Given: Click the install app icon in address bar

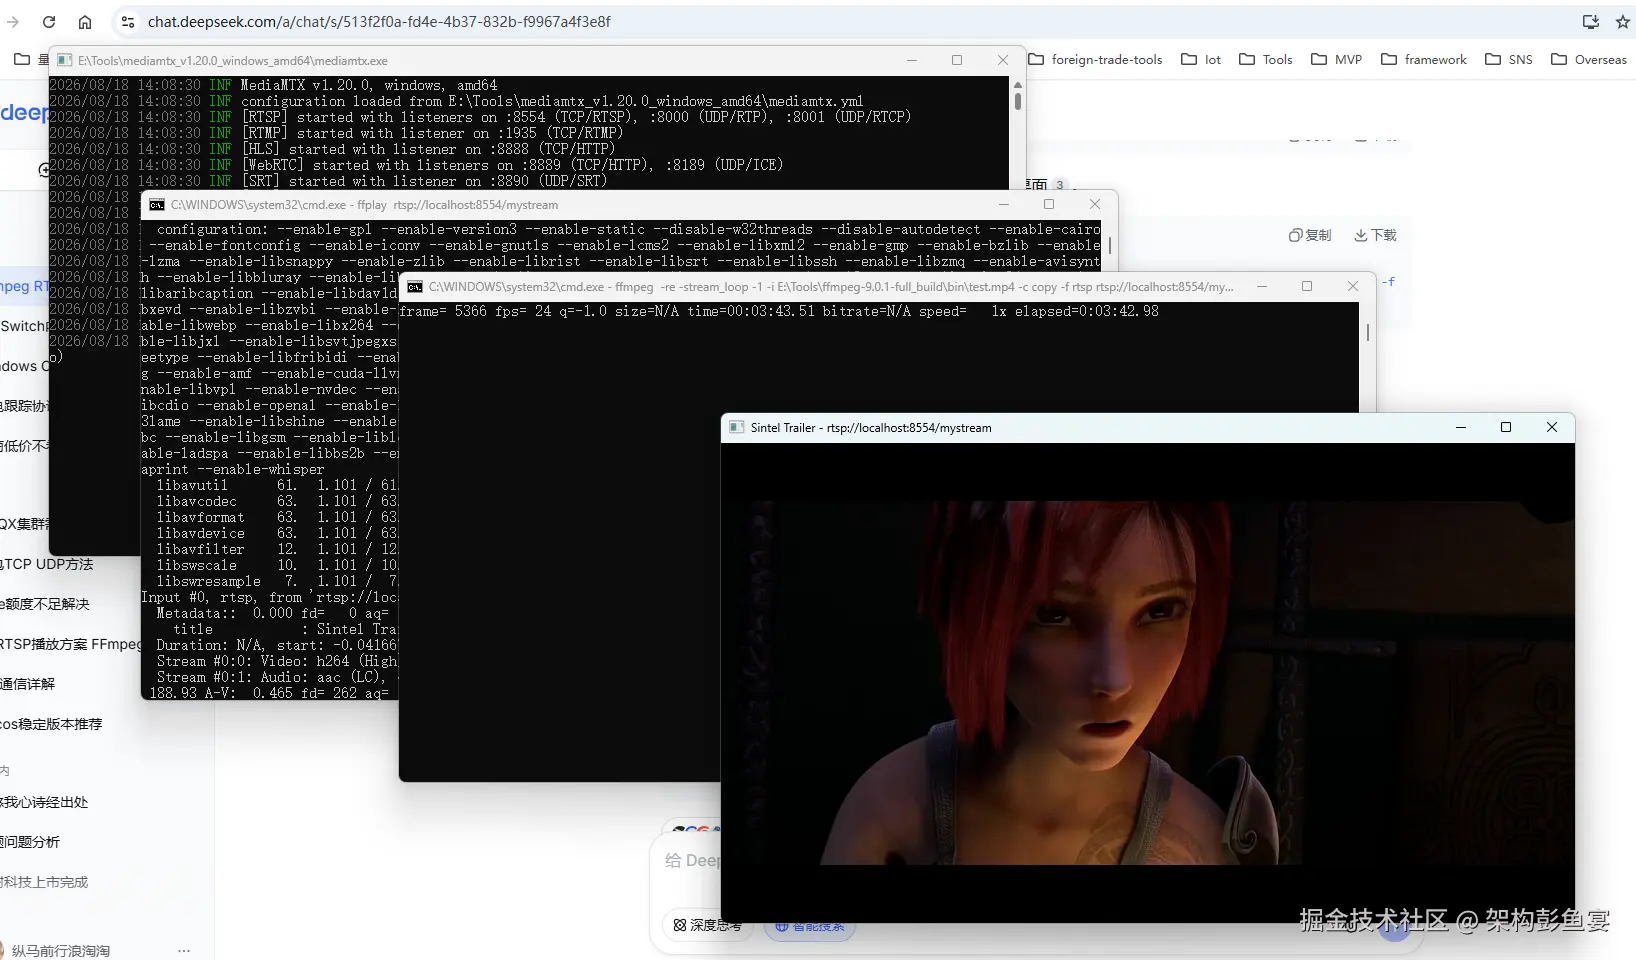Looking at the screenshot, I should pos(1590,21).
